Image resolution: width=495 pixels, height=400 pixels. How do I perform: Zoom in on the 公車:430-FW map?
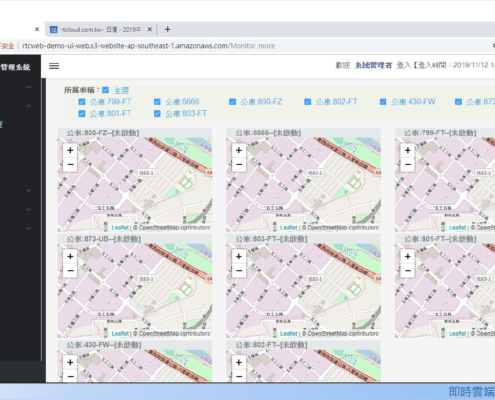point(70,362)
